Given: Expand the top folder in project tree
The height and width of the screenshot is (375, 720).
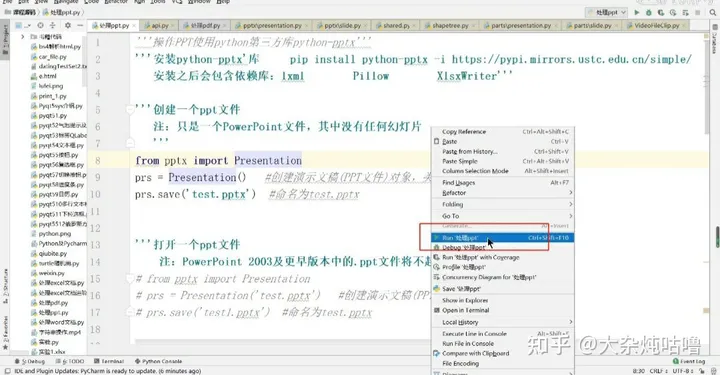Looking at the screenshot, I should pyautogui.click(x=22, y=36).
